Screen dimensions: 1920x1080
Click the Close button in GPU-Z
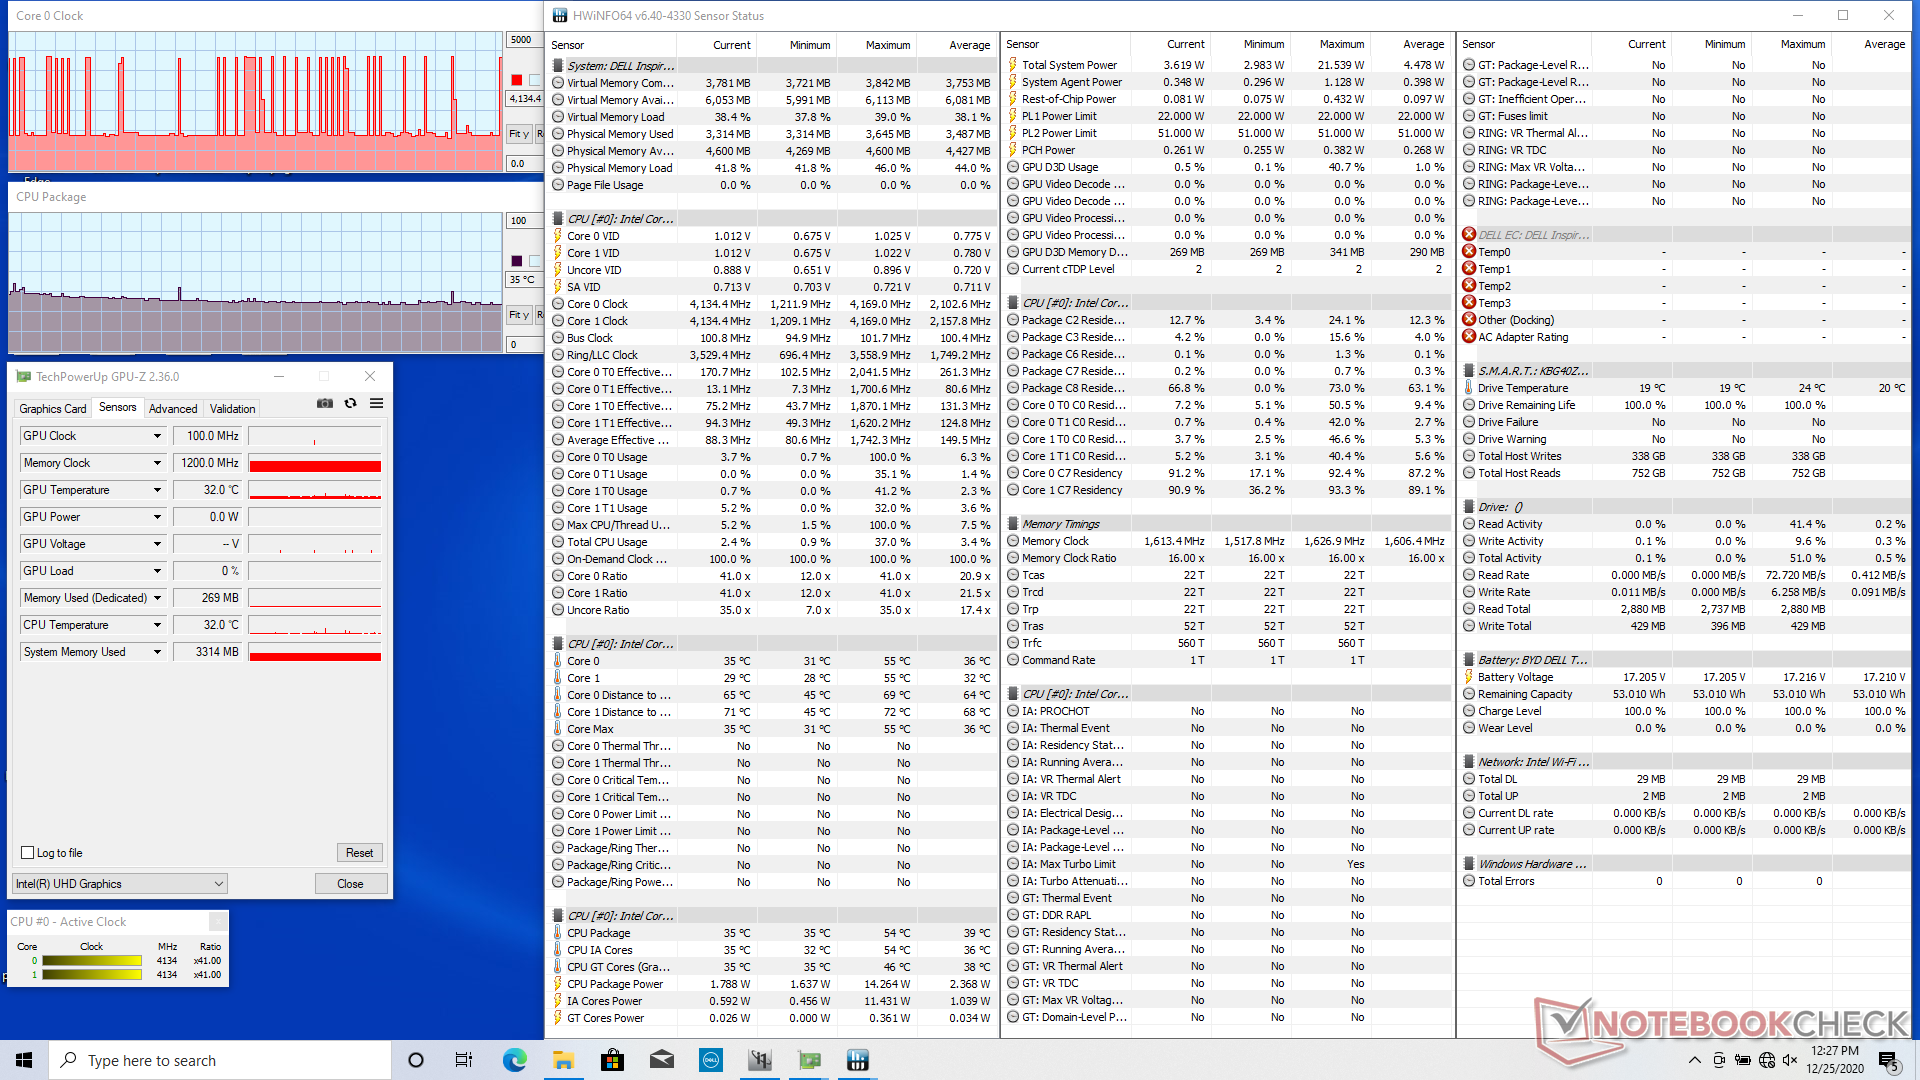pos(350,884)
